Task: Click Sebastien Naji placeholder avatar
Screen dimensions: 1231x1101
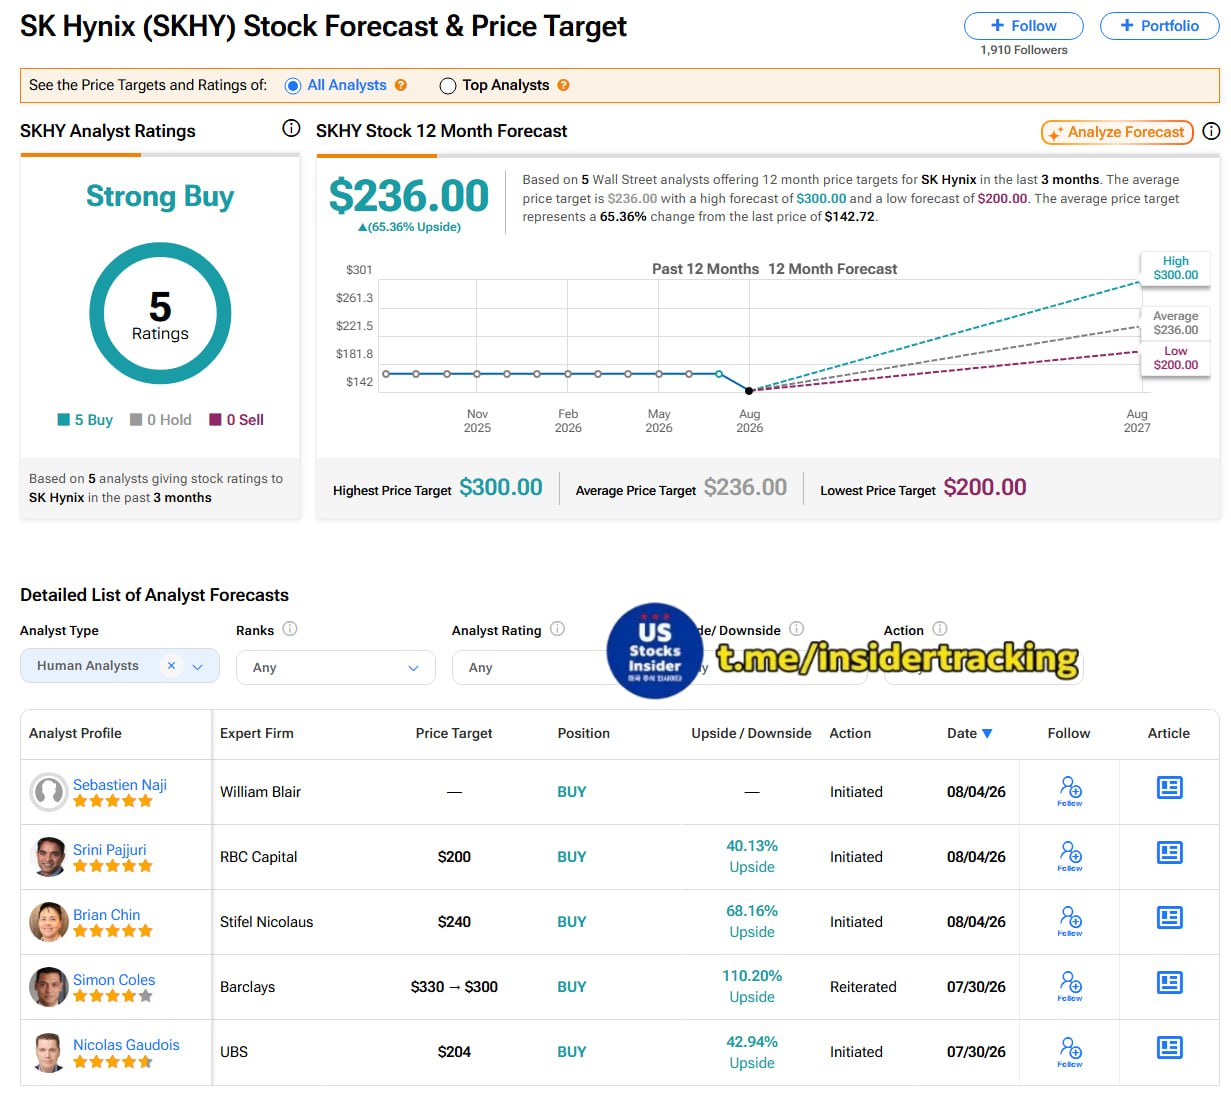Action: point(49,792)
